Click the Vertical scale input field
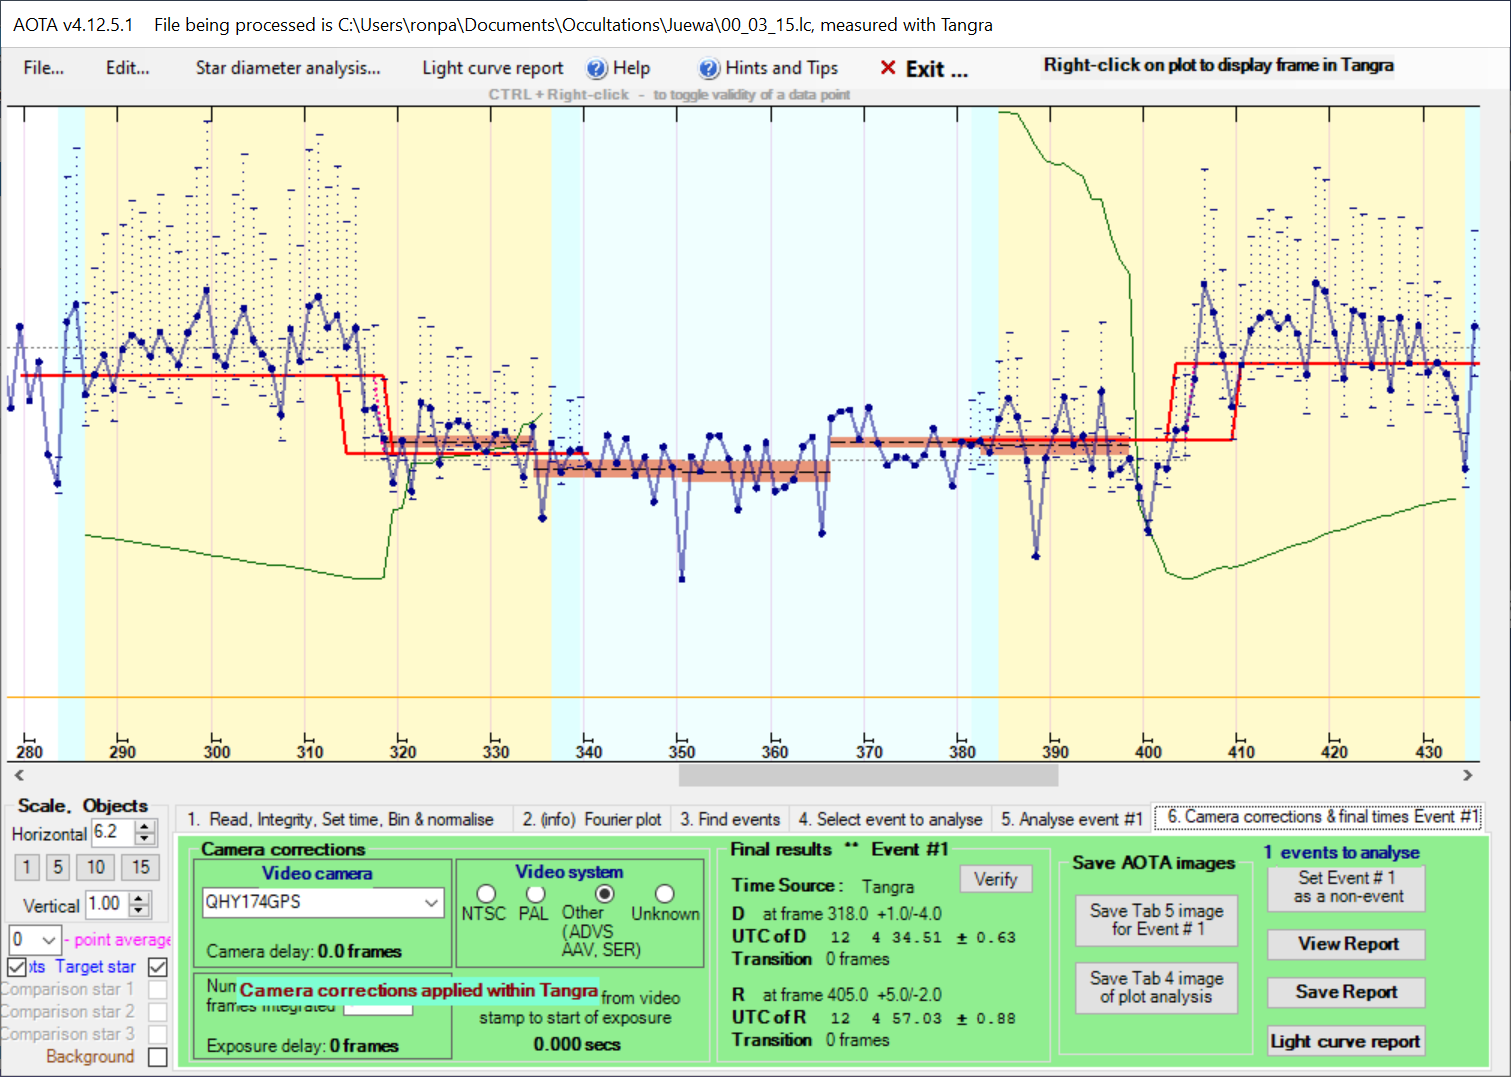The width and height of the screenshot is (1511, 1077). click(x=108, y=904)
